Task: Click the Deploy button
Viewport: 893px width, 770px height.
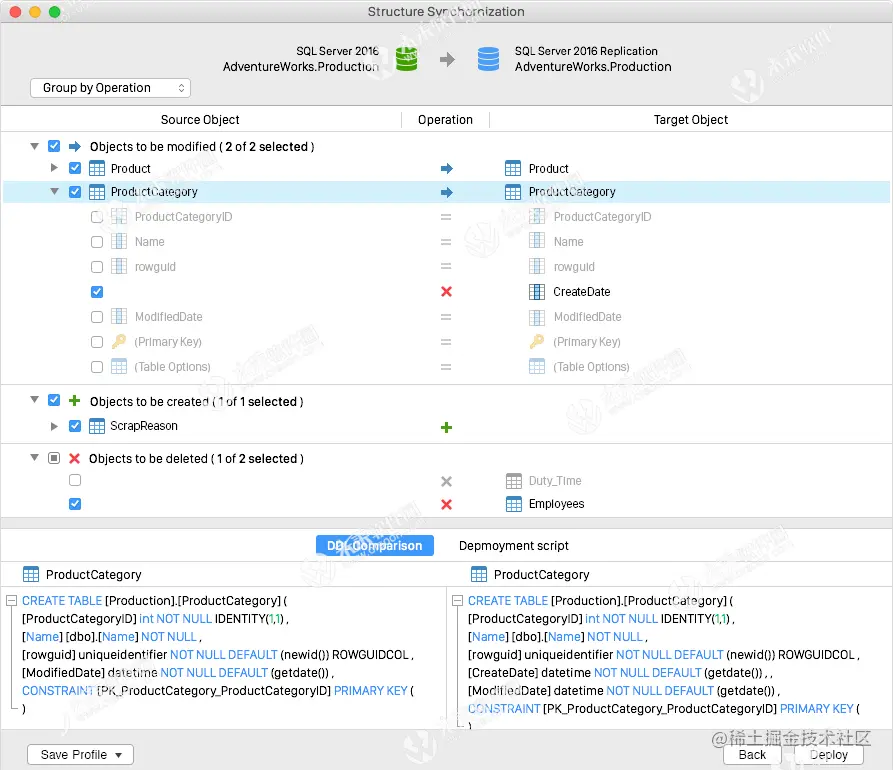Action: pos(829,755)
